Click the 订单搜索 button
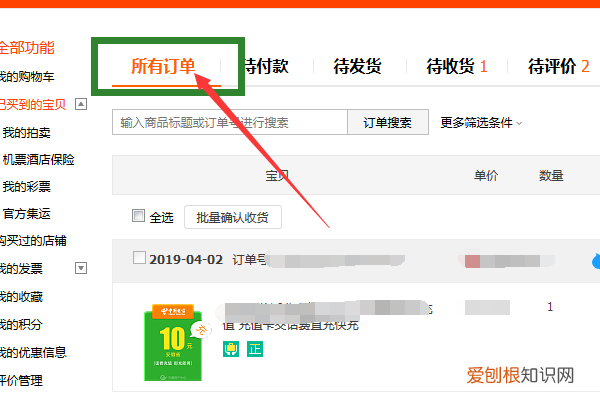Screen dimensions: 600x394 (388, 122)
